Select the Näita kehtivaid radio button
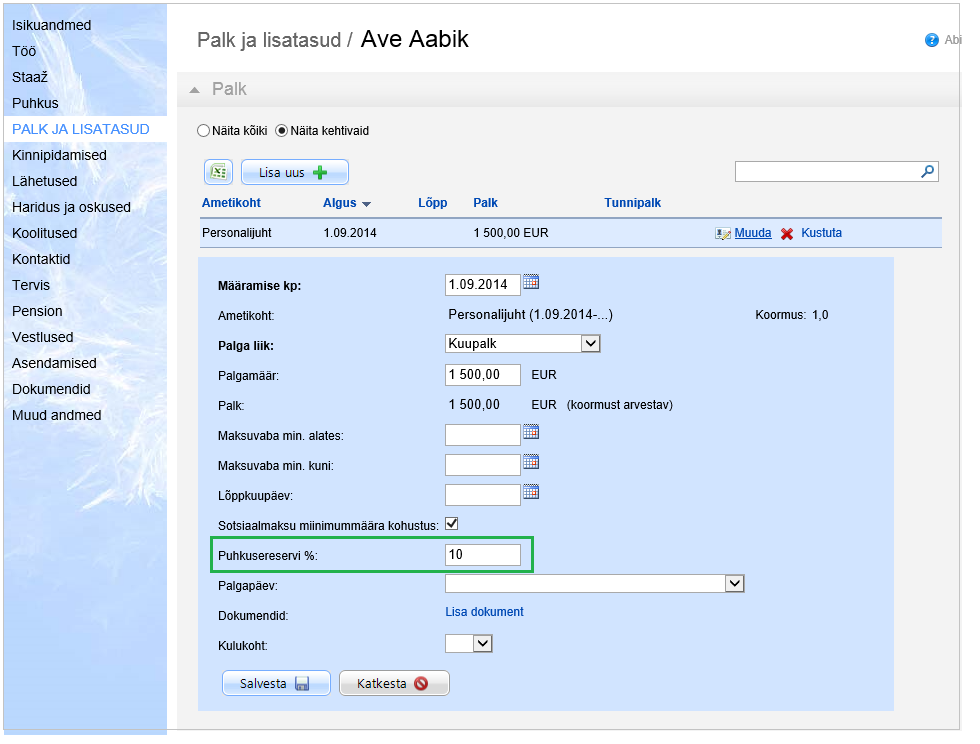 point(281,131)
